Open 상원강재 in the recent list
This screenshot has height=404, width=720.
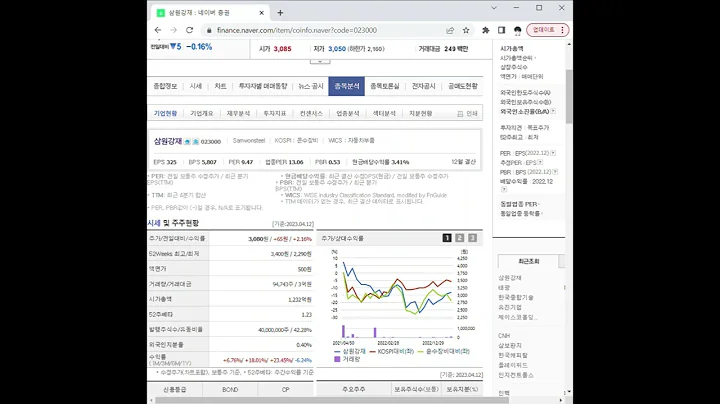(x=510, y=278)
